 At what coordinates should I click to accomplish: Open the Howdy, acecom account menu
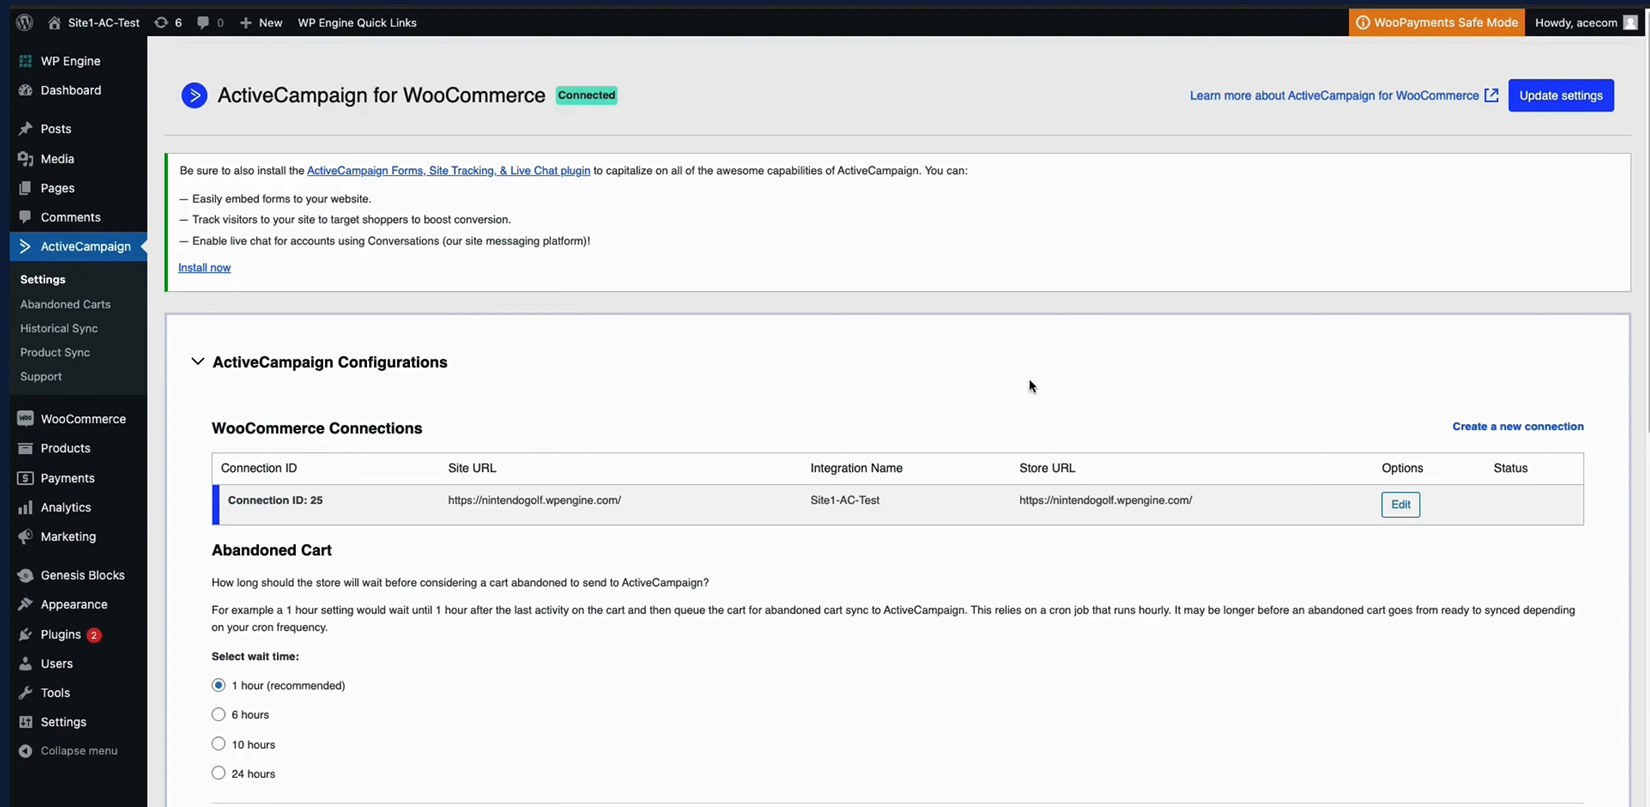point(1587,22)
